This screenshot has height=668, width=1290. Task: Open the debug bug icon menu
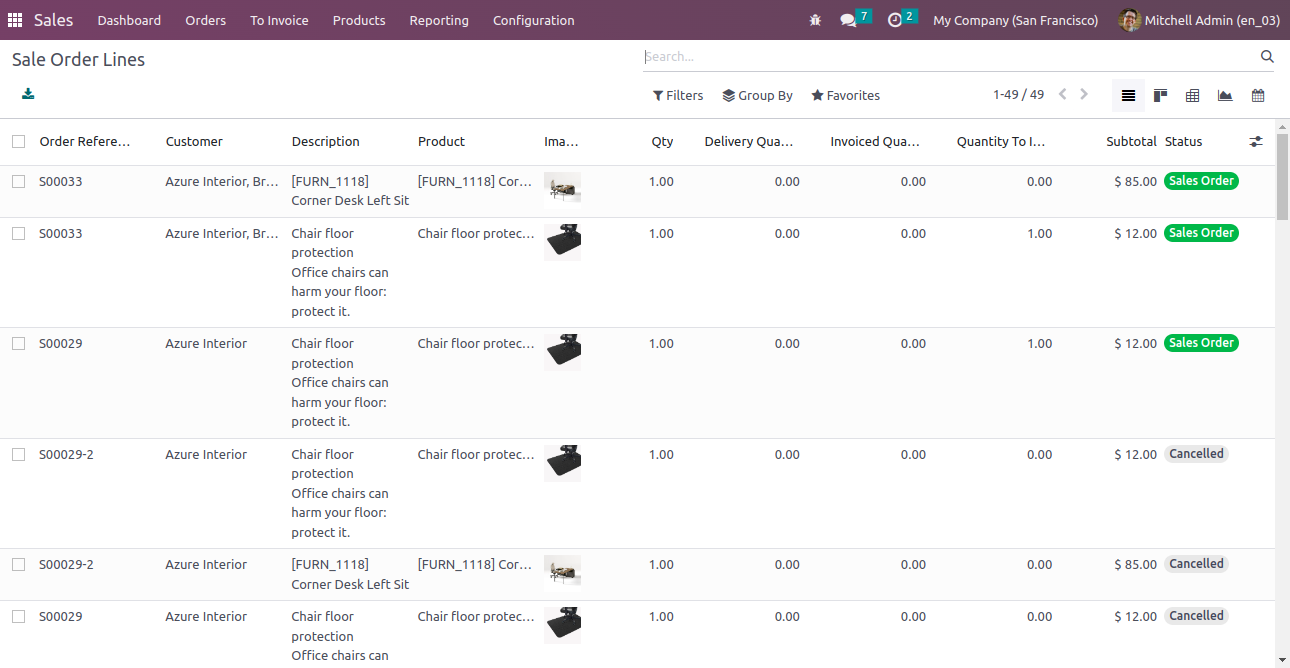pos(816,20)
